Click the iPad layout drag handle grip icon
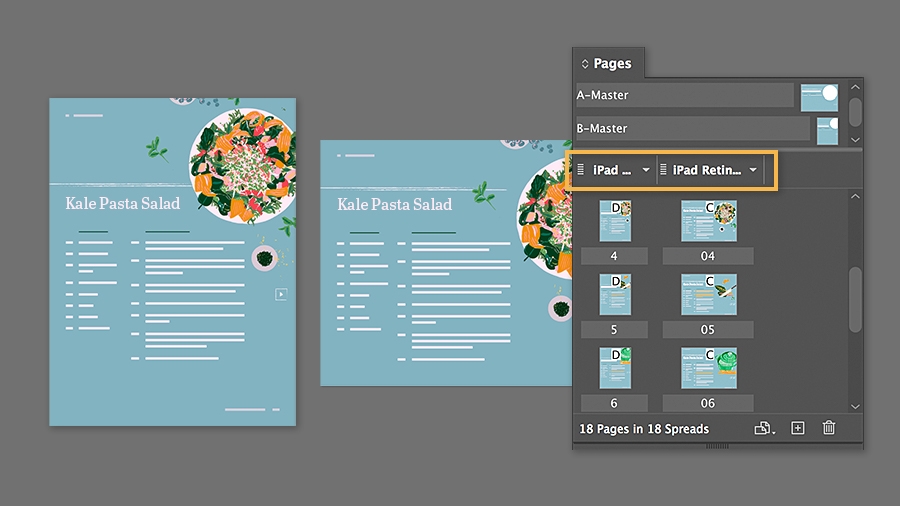This screenshot has height=506, width=900. [x=580, y=170]
